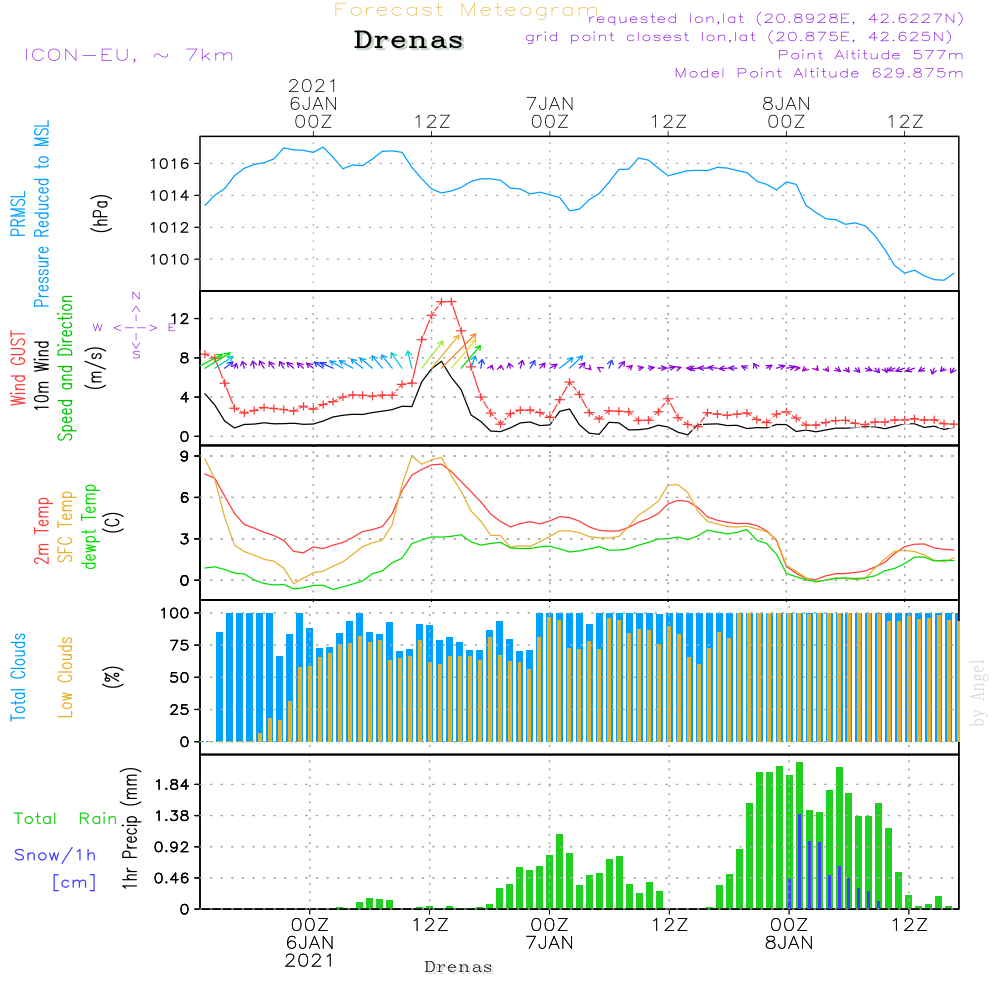Click the 'PRMSL' axis label

(18, 214)
